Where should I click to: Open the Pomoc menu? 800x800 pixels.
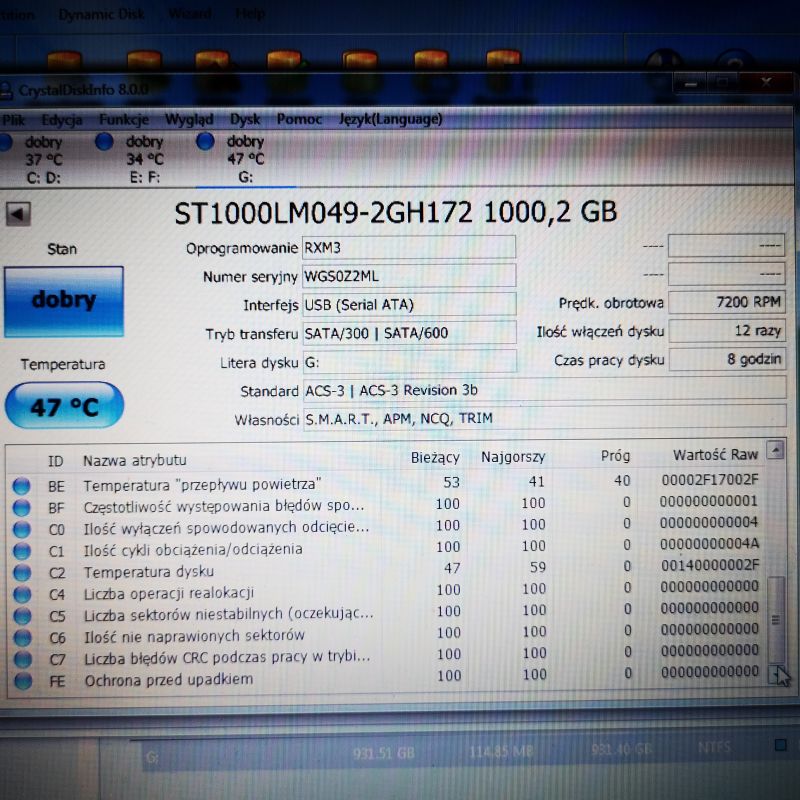click(x=299, y=119)
